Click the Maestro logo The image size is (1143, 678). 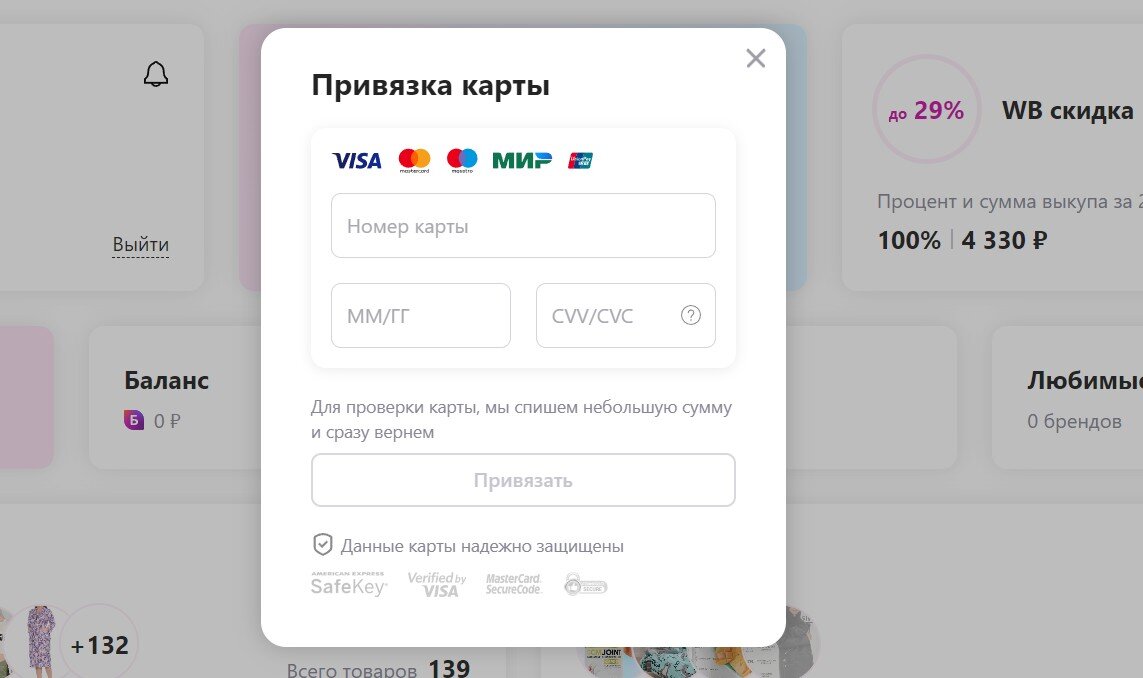point(462,160)
